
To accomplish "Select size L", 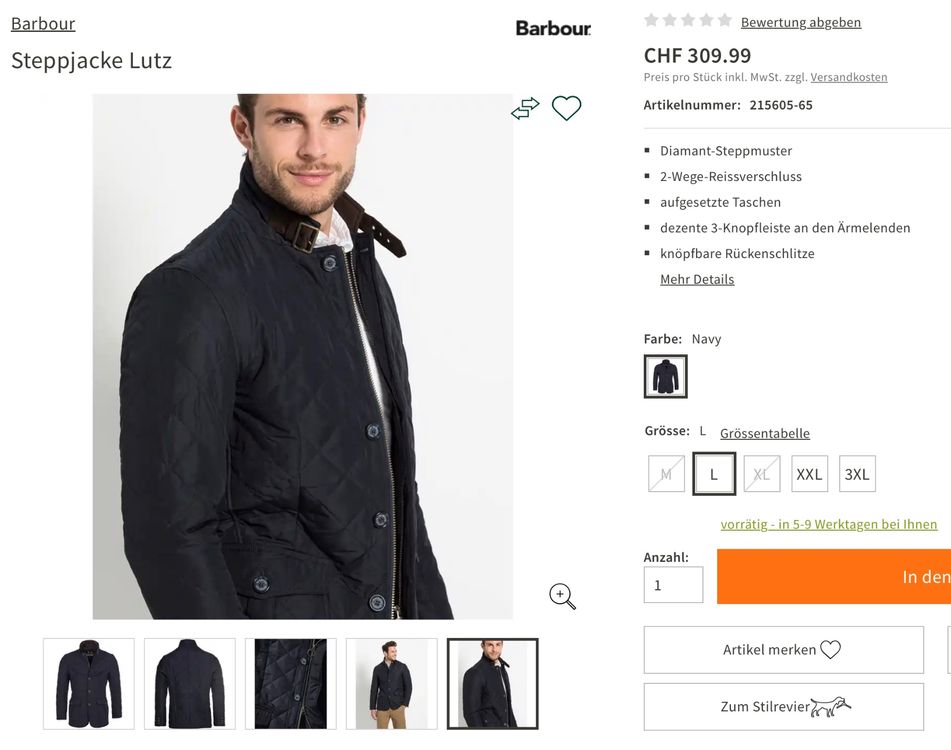I will coord(714,474).
